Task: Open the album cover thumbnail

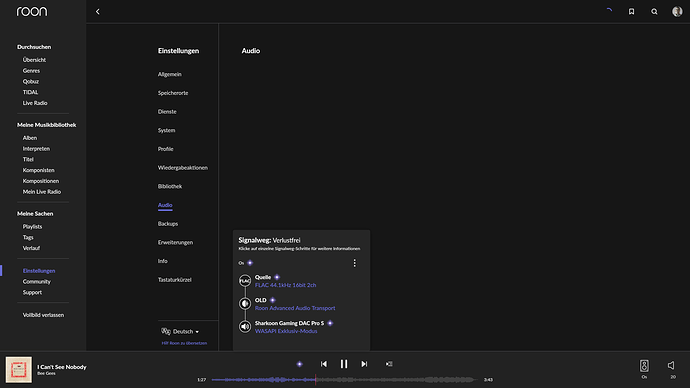Action: pos(18,370)
